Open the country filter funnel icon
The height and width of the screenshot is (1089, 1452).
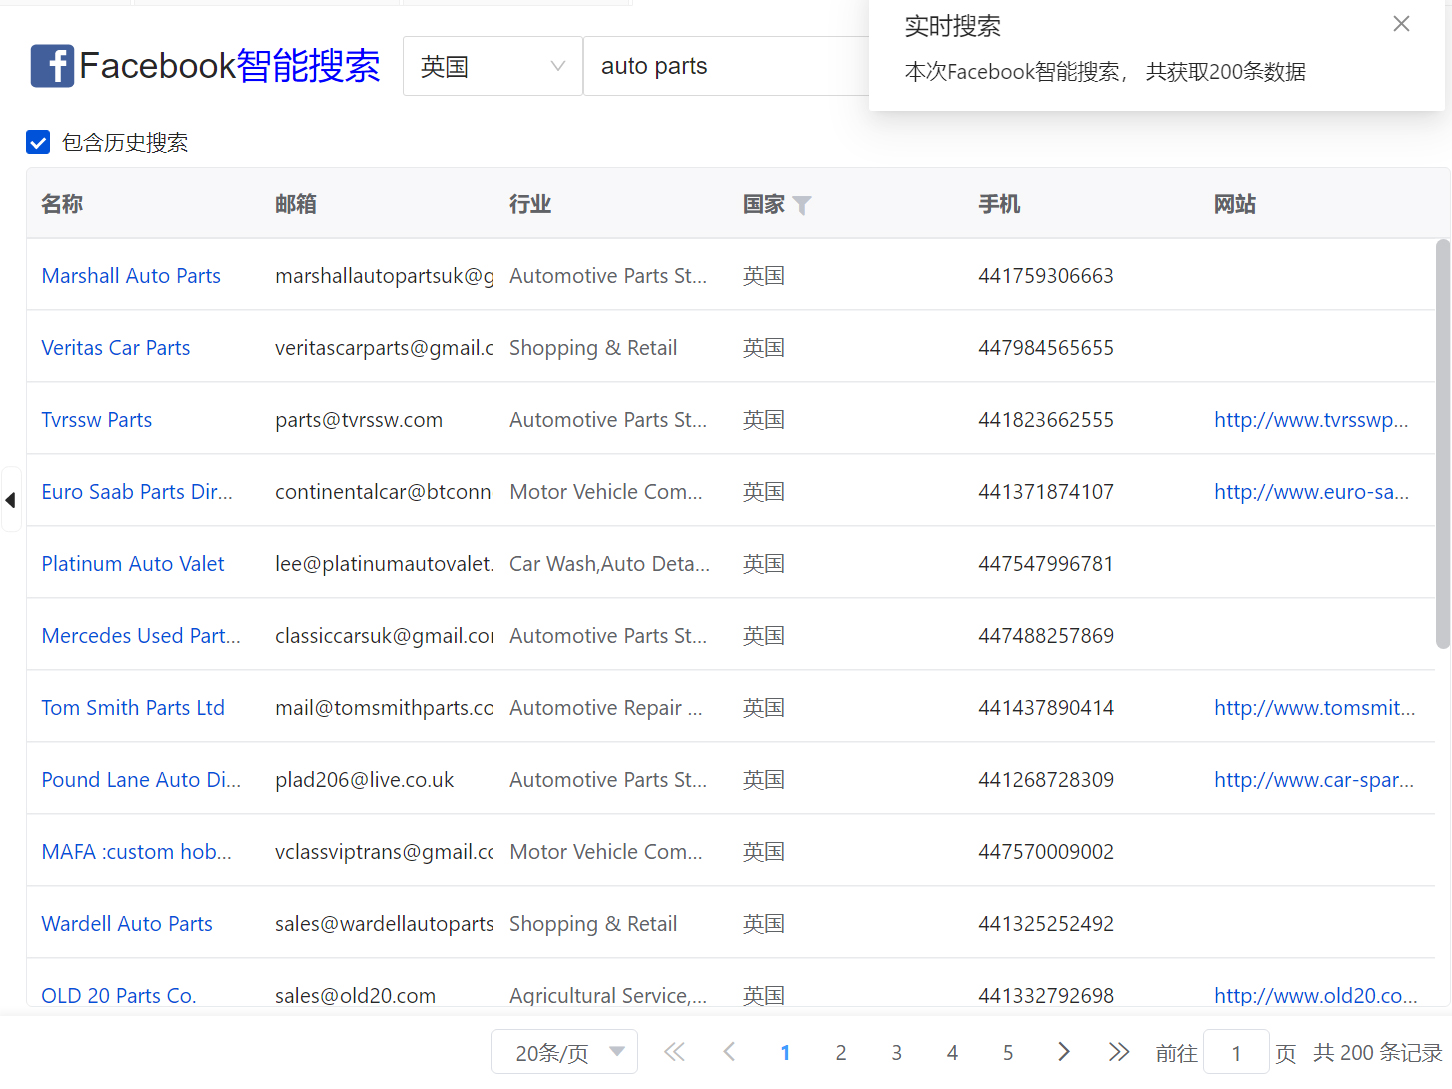(x=802, y=205)
